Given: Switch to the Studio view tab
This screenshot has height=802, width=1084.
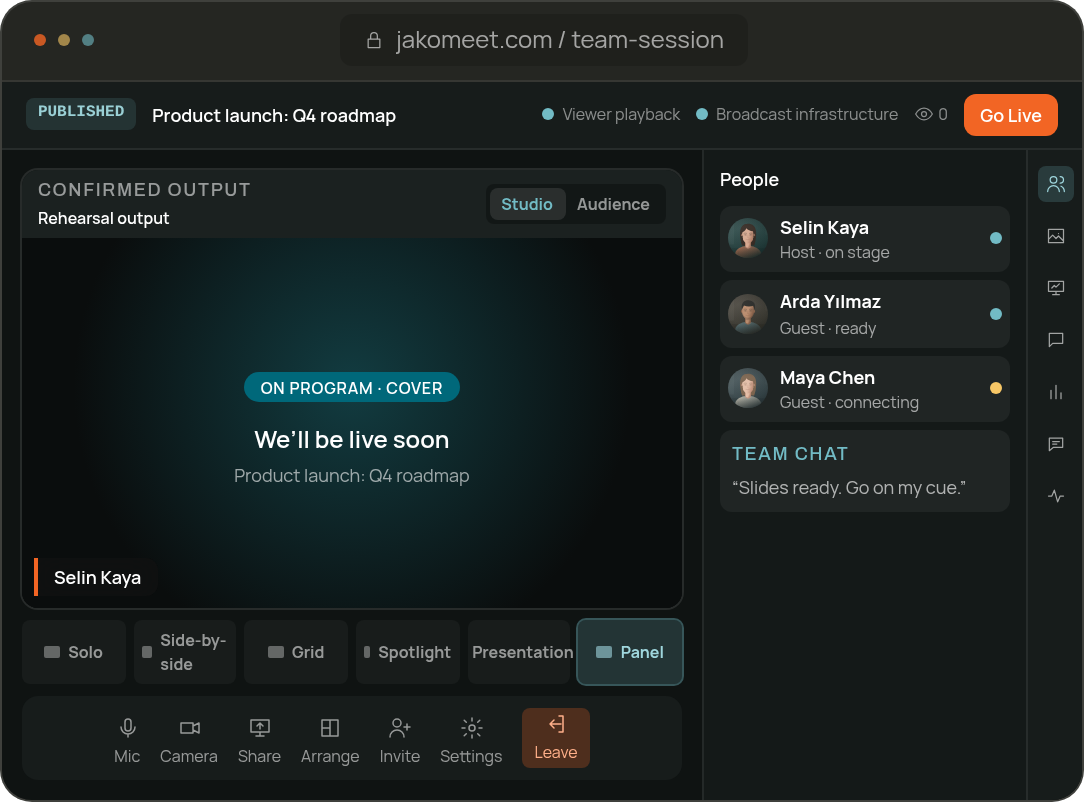Looking at the screenshot, I should tap(527, 204).
